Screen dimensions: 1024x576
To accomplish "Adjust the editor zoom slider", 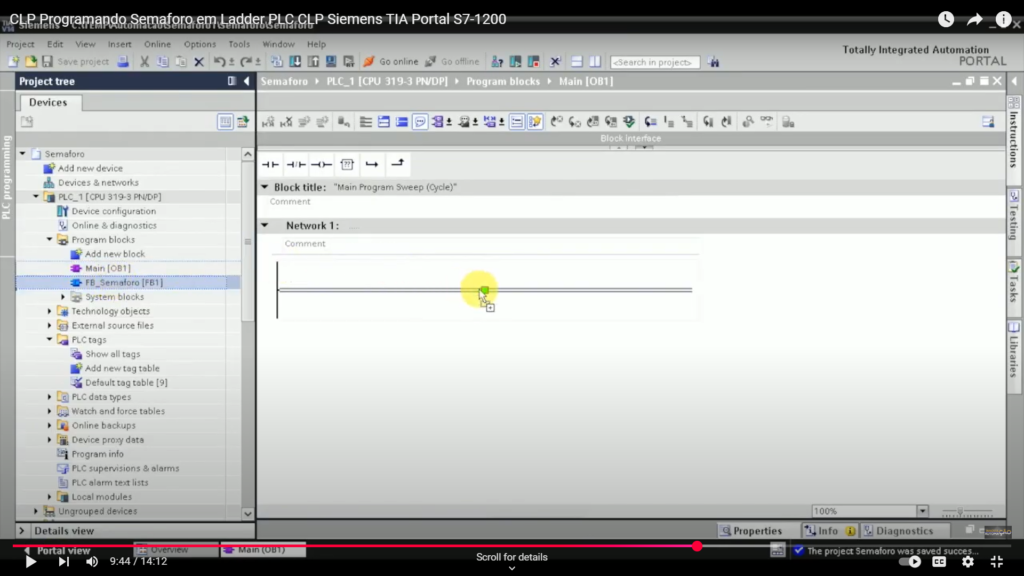I will [967, 512].
